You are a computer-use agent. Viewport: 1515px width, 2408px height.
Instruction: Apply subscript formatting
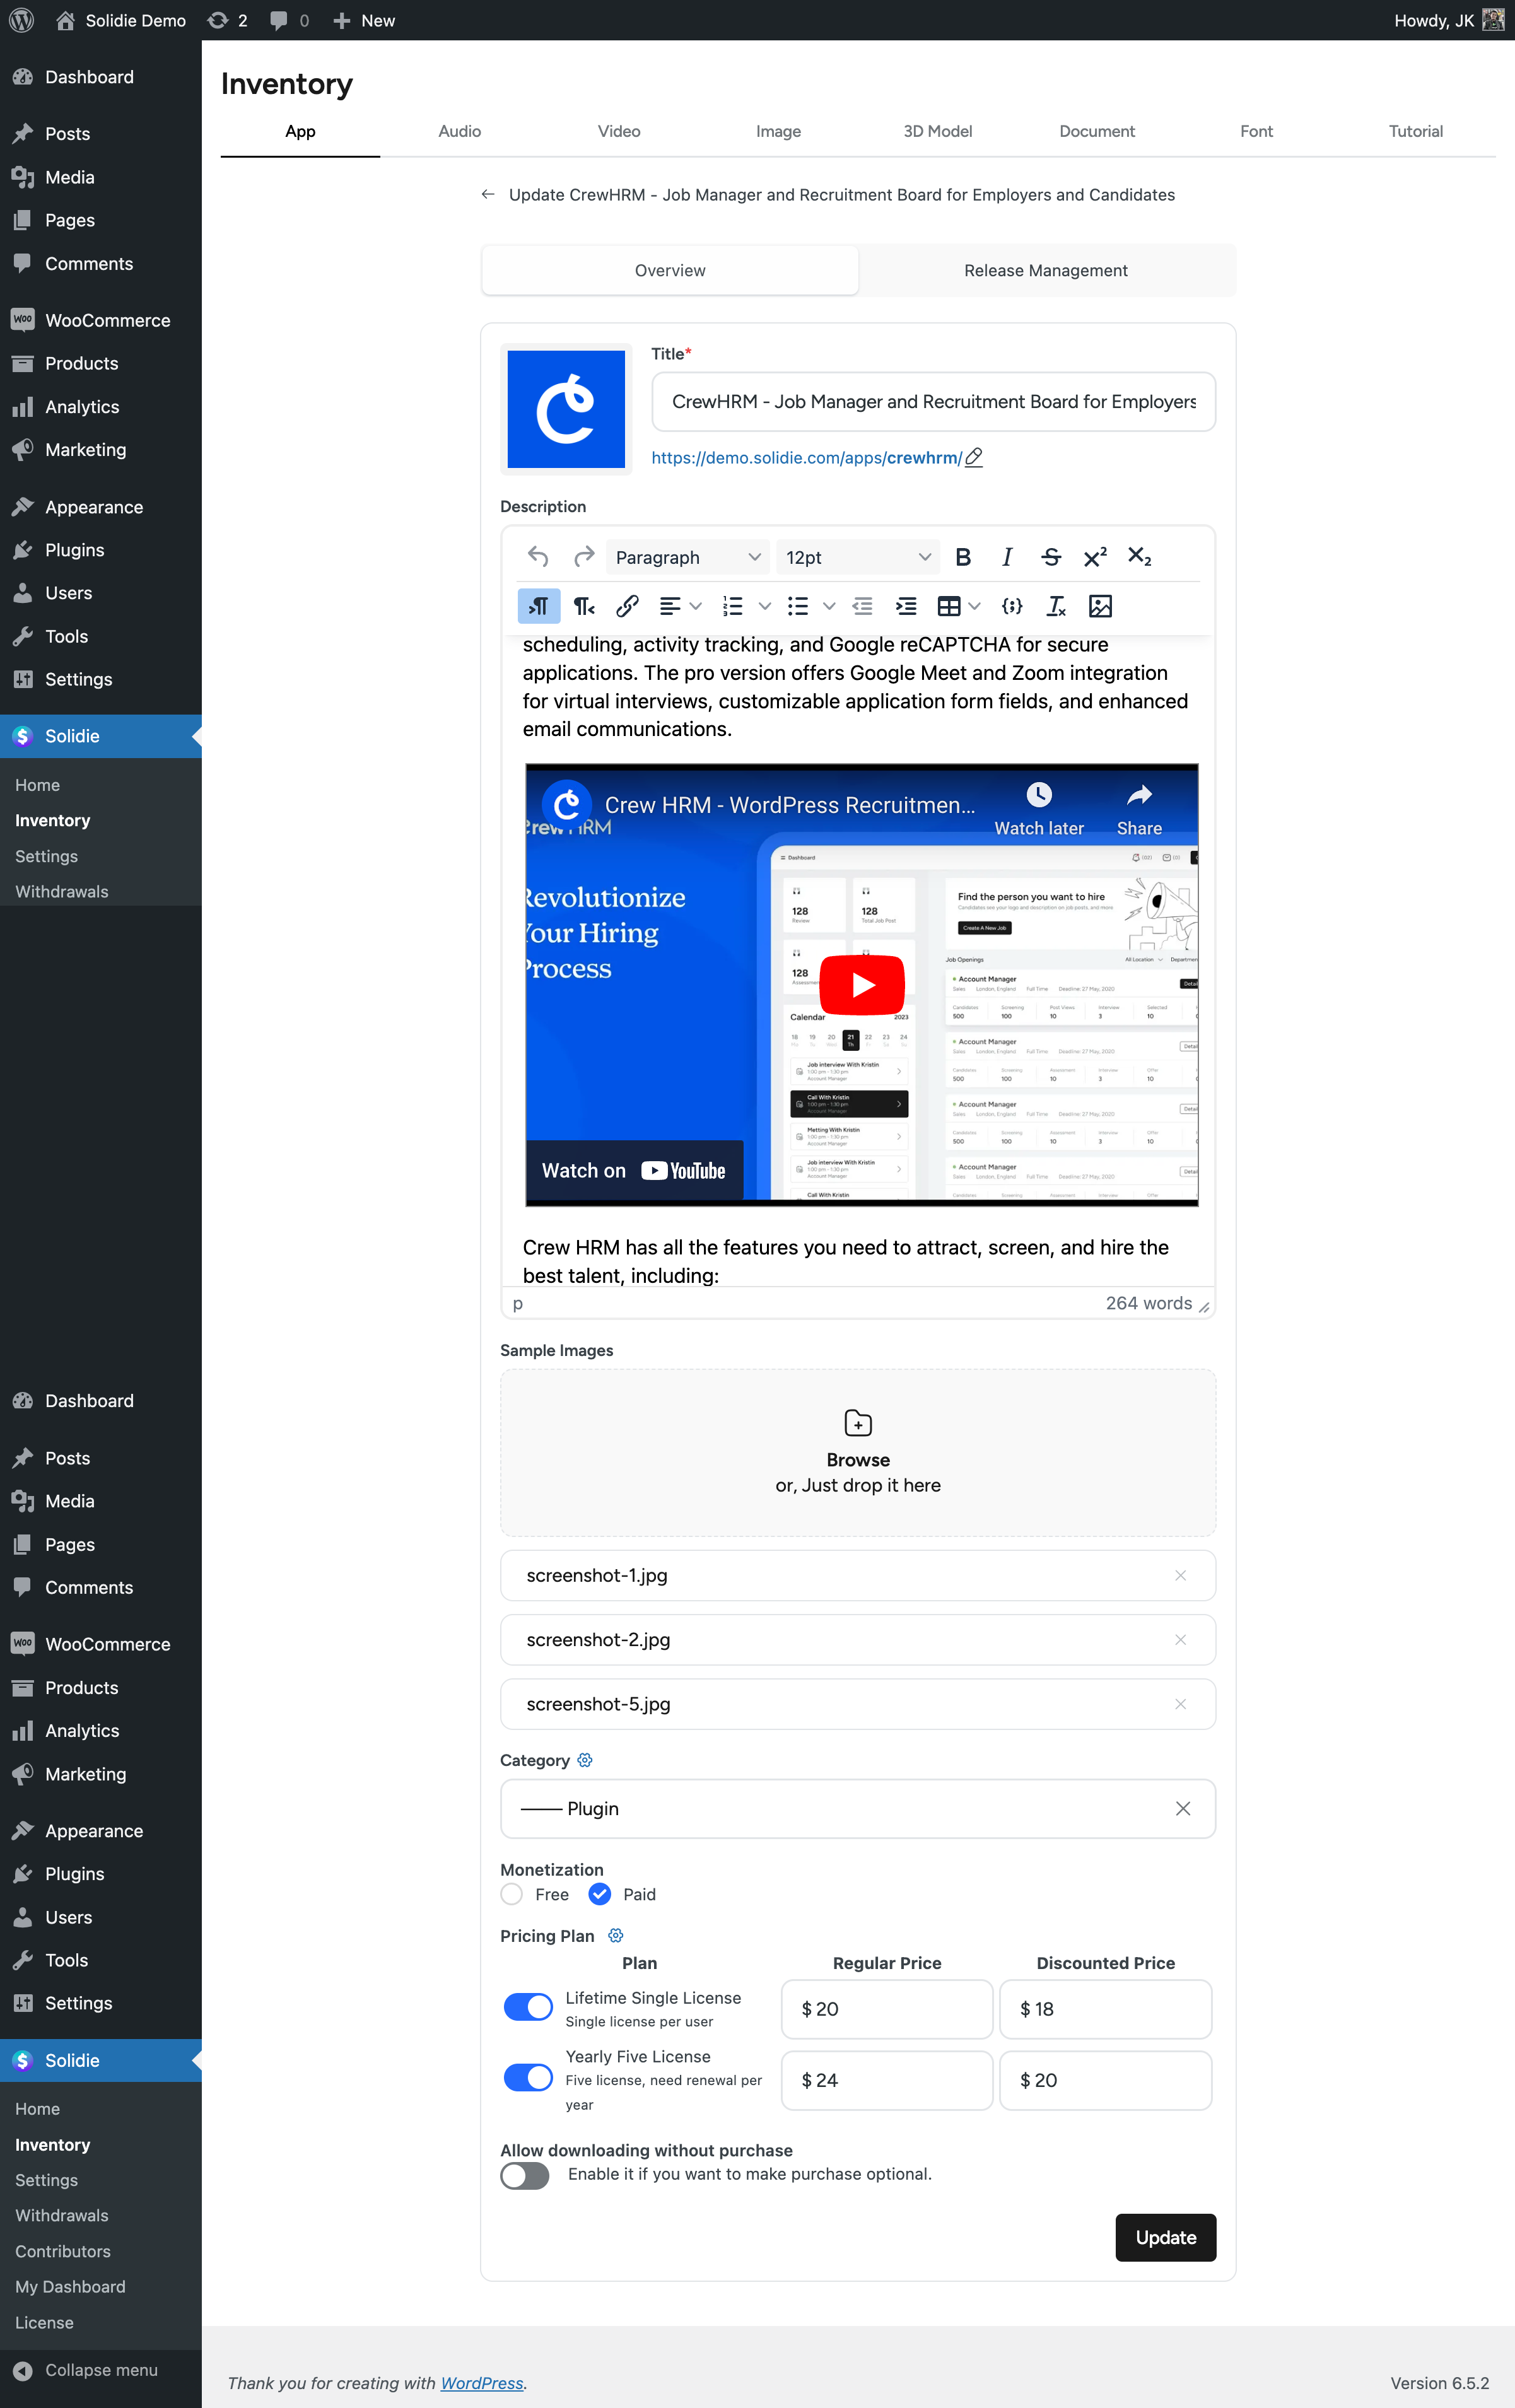[1139, 557]
